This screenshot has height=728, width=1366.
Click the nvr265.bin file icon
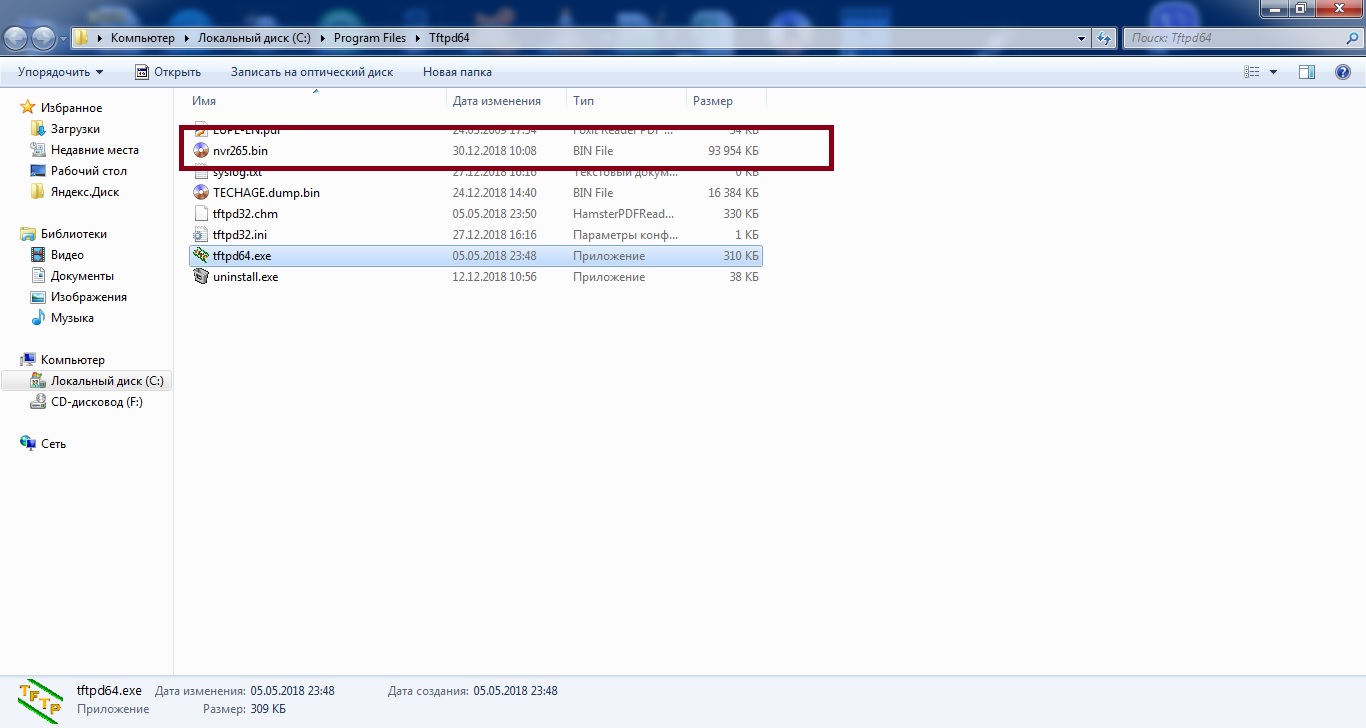pos(201,151)
